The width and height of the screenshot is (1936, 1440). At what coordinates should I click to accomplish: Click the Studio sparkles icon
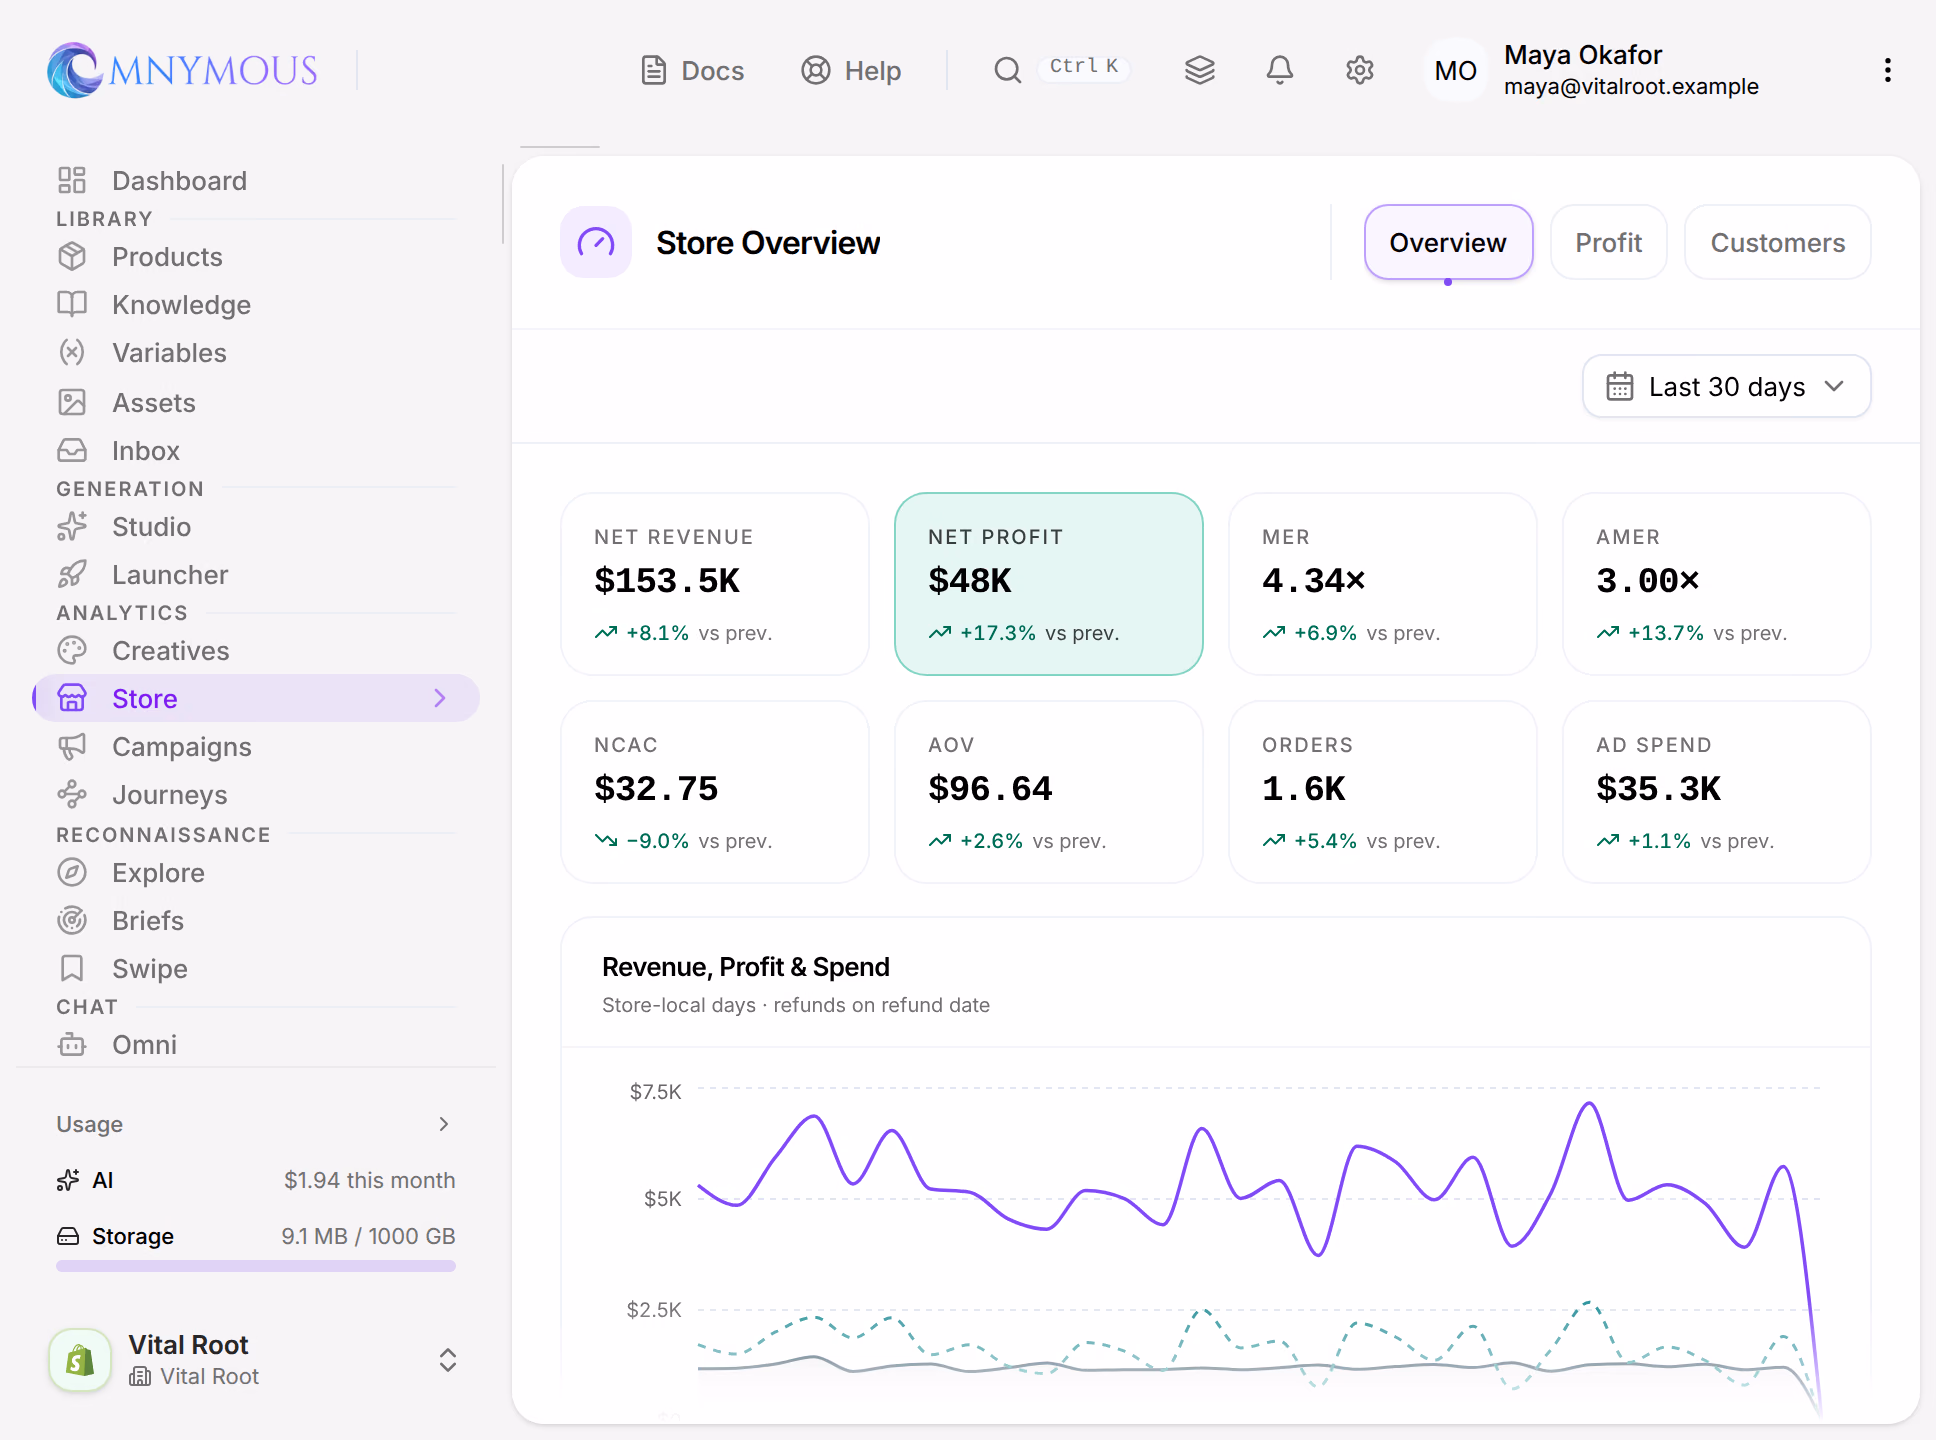pos(72,526)
